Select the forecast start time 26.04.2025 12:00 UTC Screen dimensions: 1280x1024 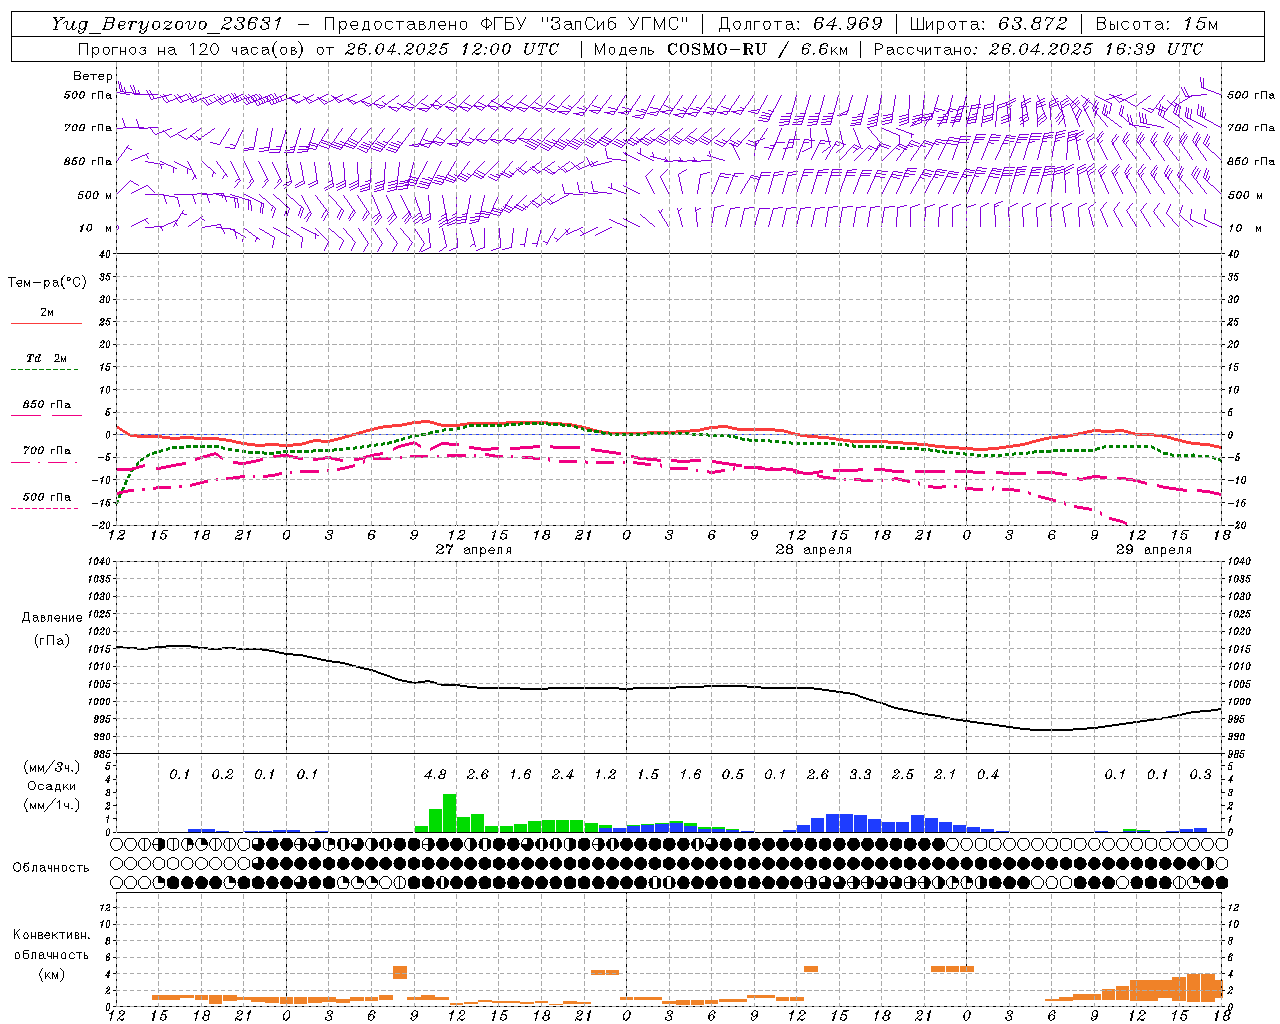click(452, 49)
